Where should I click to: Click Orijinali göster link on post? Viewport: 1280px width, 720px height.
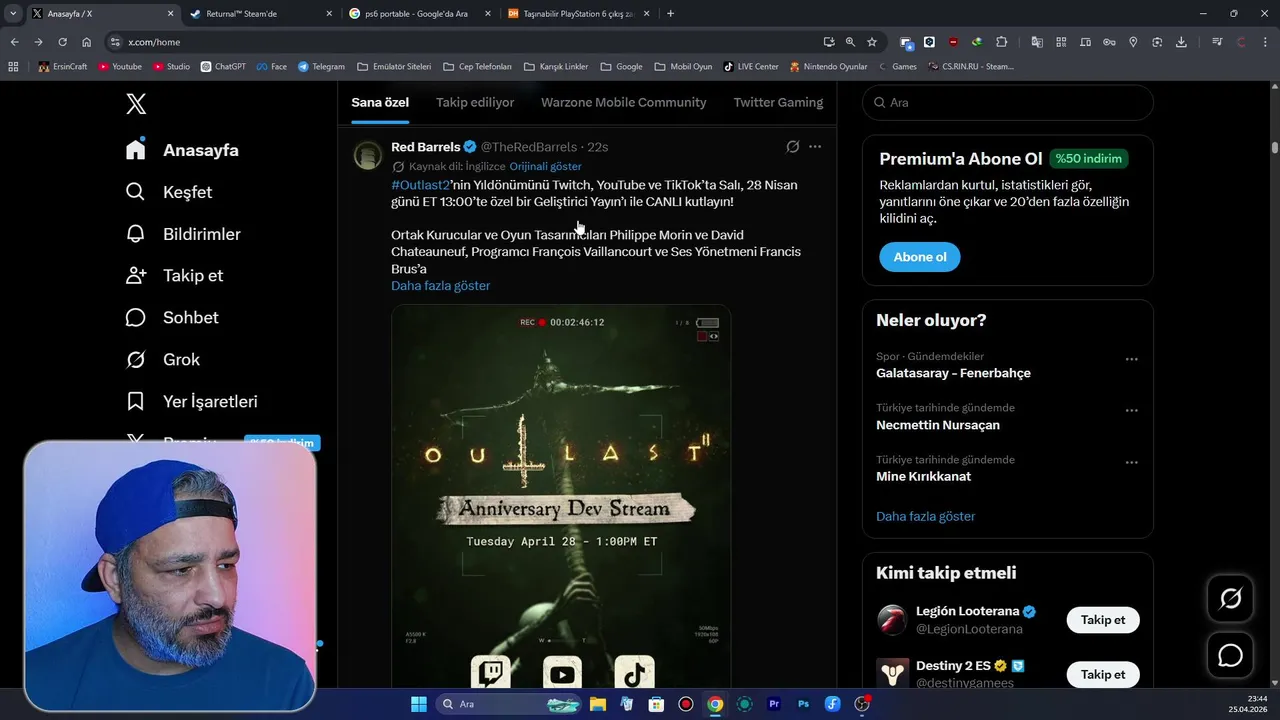(x=545, y=166)
